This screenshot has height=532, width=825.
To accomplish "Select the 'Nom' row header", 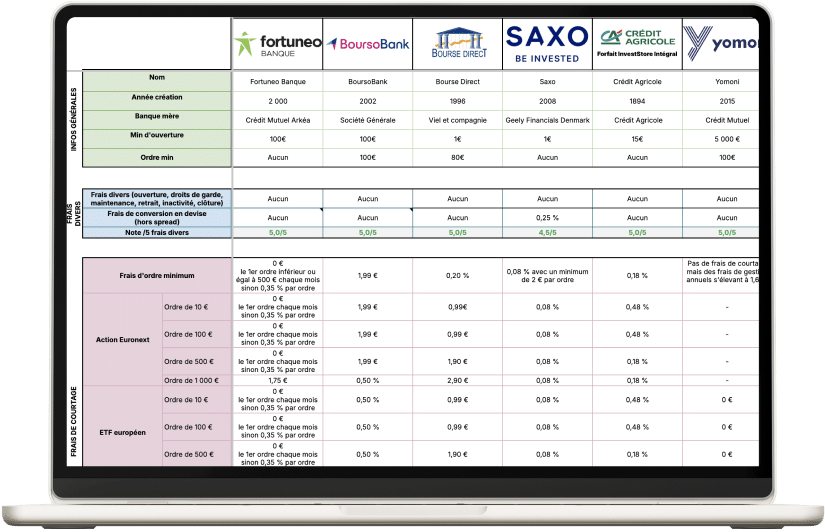I will tap(157, 81).
